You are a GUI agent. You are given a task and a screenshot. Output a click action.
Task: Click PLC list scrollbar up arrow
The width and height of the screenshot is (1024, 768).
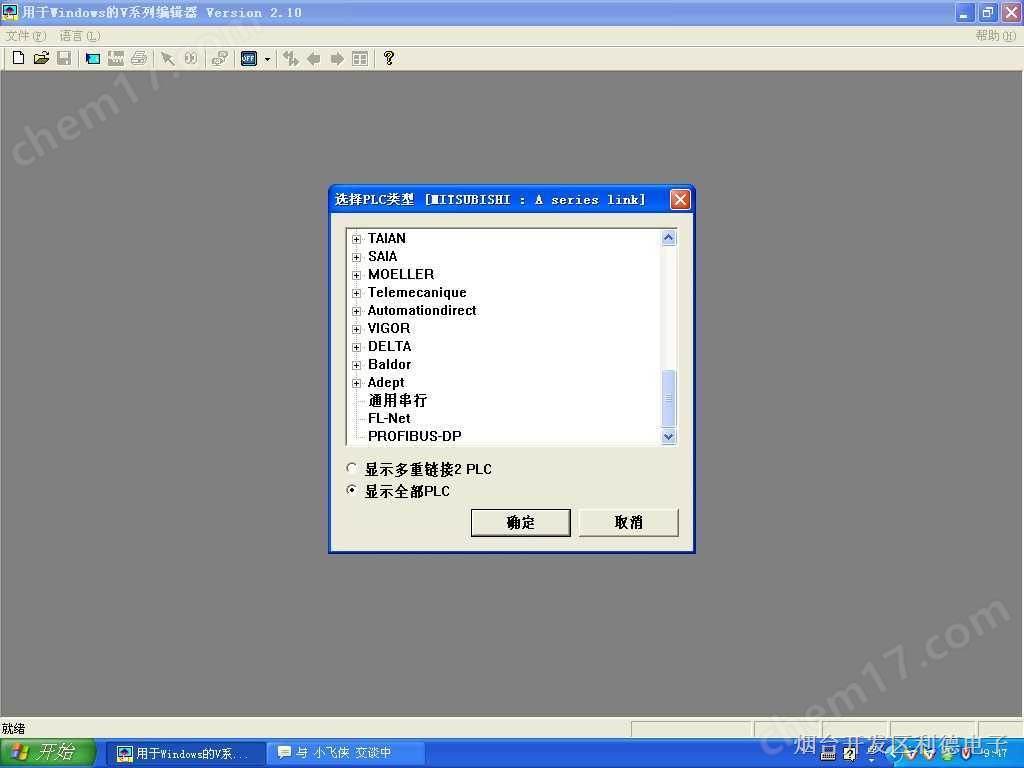point(668,238)
